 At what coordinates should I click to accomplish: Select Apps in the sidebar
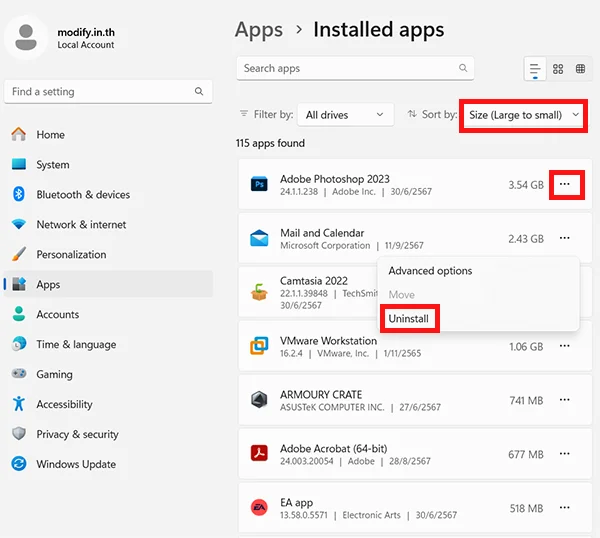coord(108,284)
